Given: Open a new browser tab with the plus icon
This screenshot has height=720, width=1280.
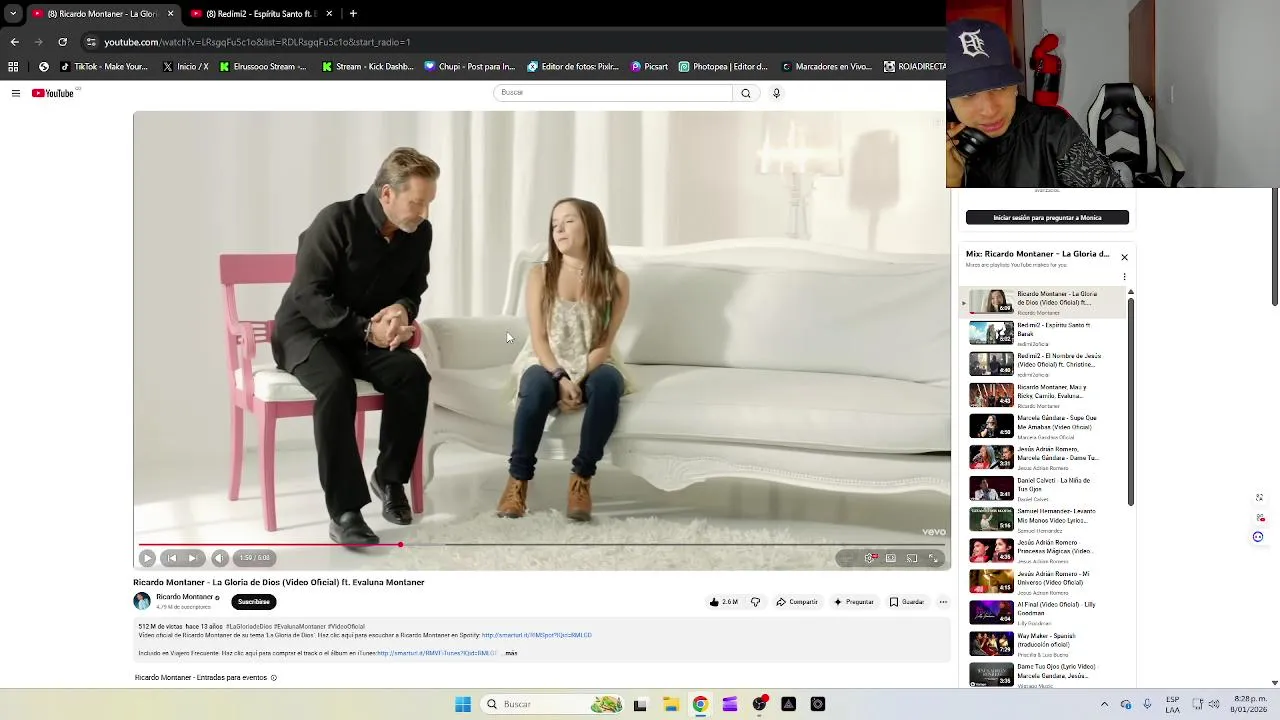Looking at the screenshot, I should 353,14.
